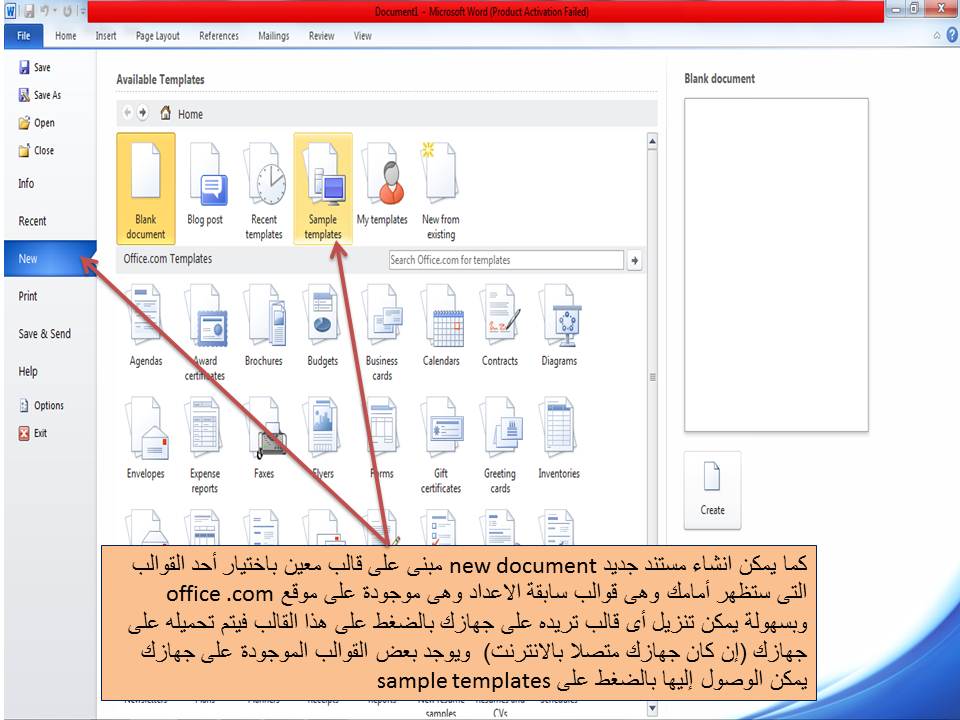
Task: Click the template list scroll up arrow
Action: pos(652,141)
